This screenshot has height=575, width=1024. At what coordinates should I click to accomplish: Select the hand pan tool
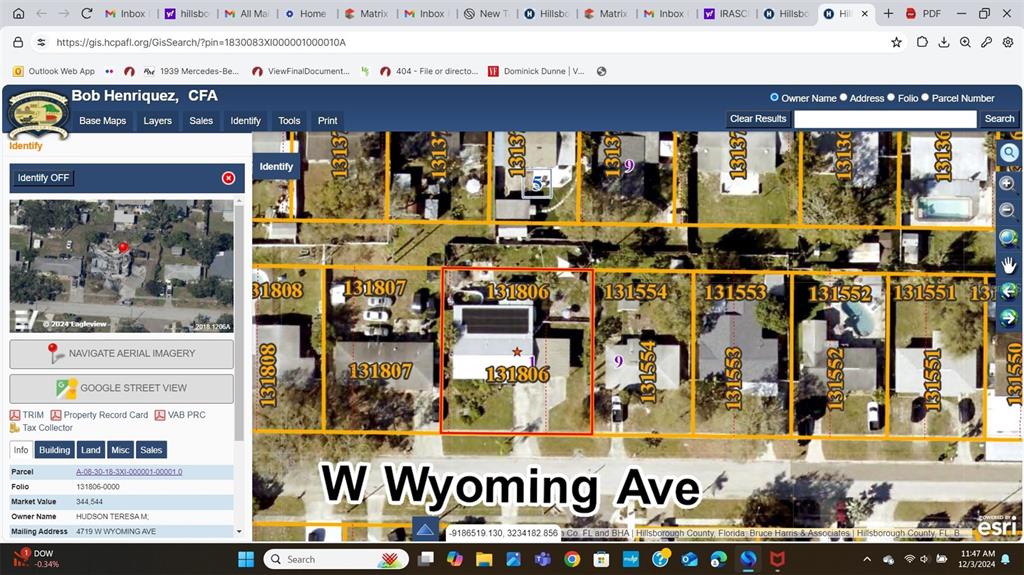1009,264
